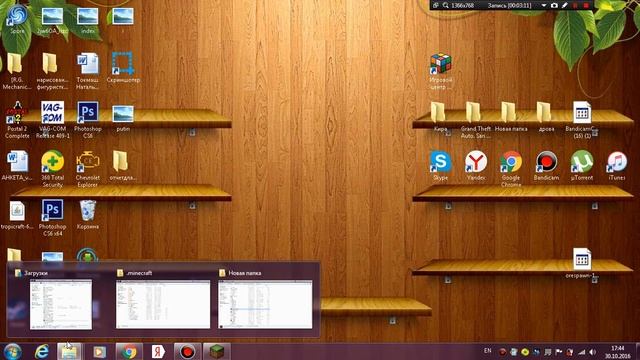Screen dimensions: 640x360
Task: Open the нарисован фигуристк folder
Action: point(50,64)
